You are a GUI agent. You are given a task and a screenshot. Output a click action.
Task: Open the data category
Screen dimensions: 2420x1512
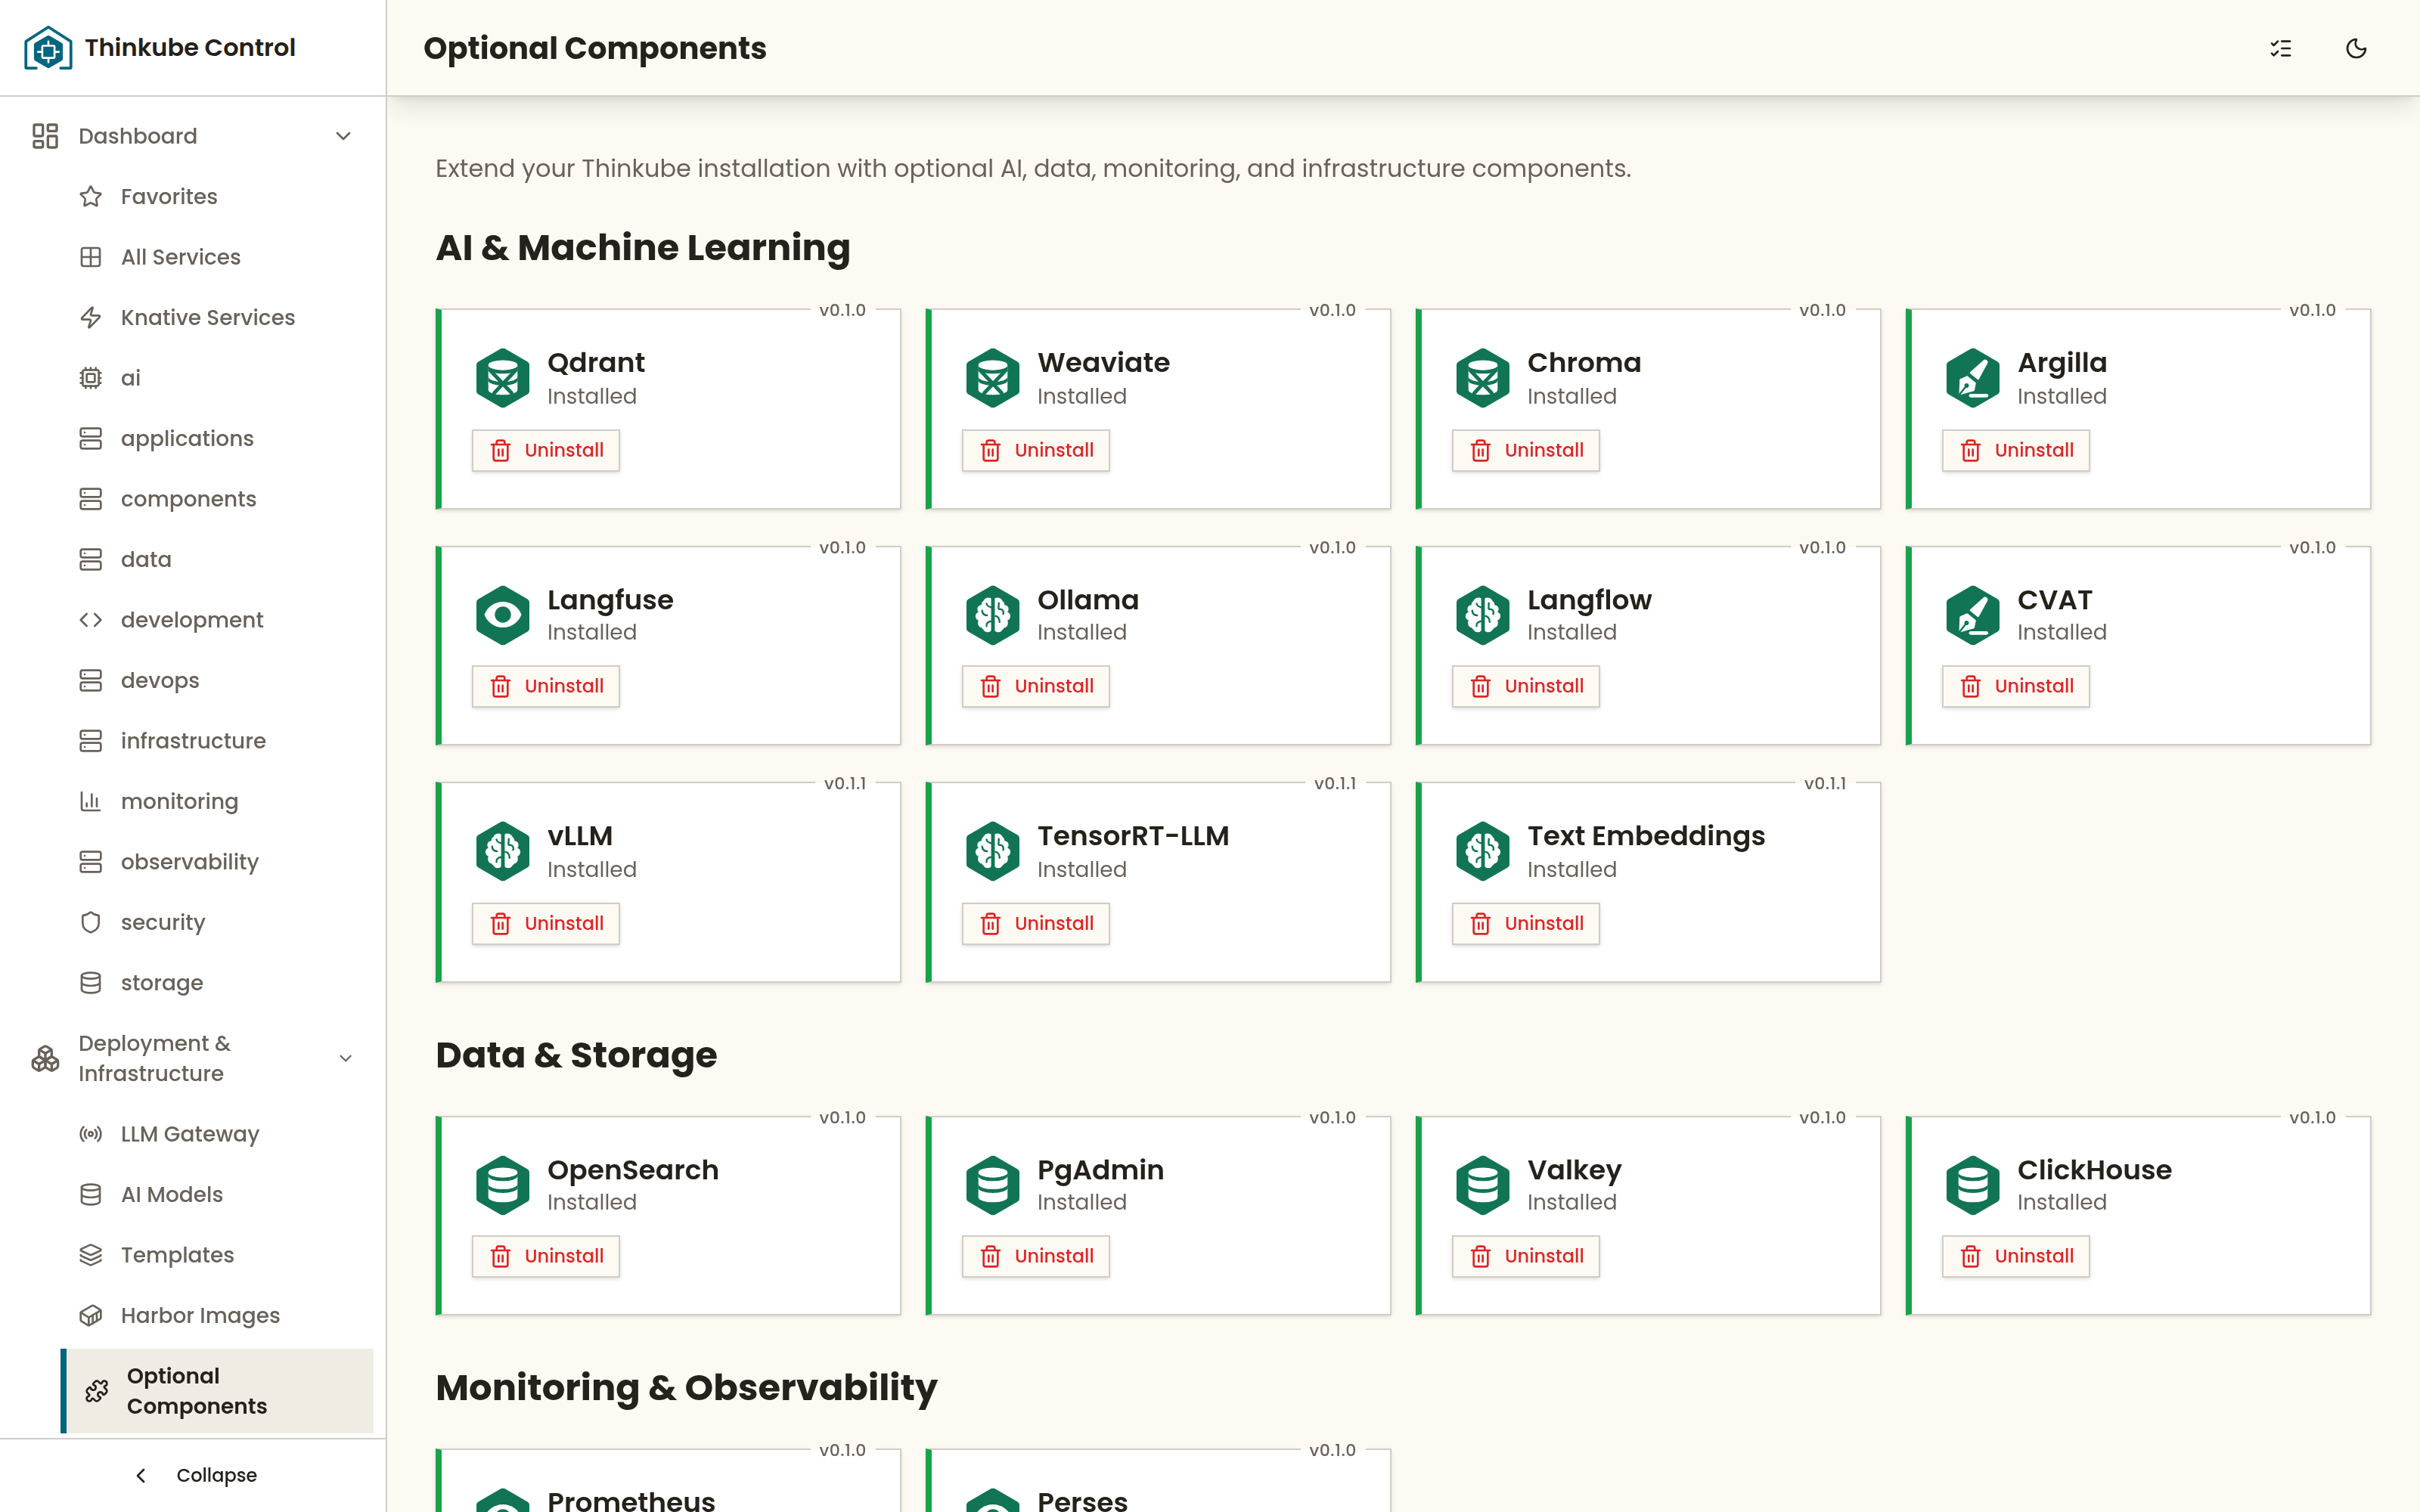(x=216, y=559)
